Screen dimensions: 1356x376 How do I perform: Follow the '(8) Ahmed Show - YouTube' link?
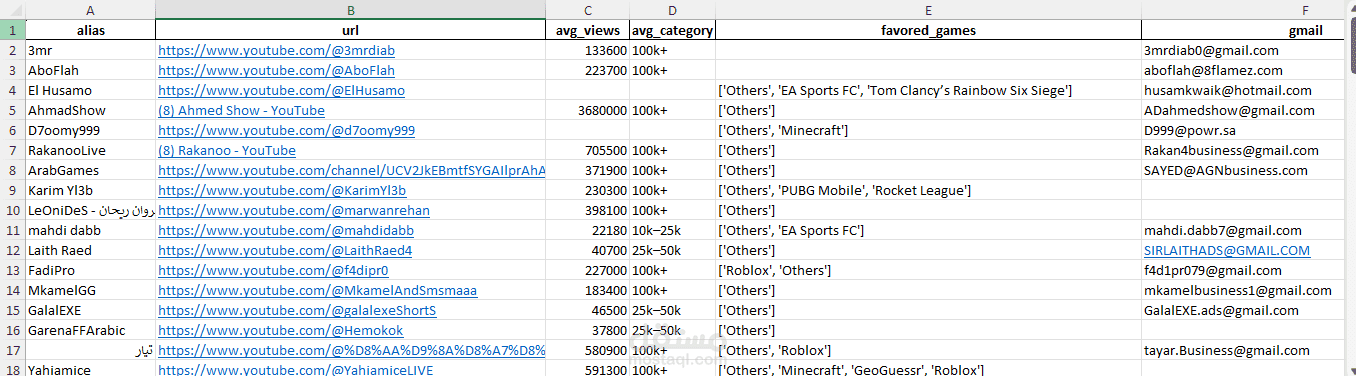tap(241, 111)
